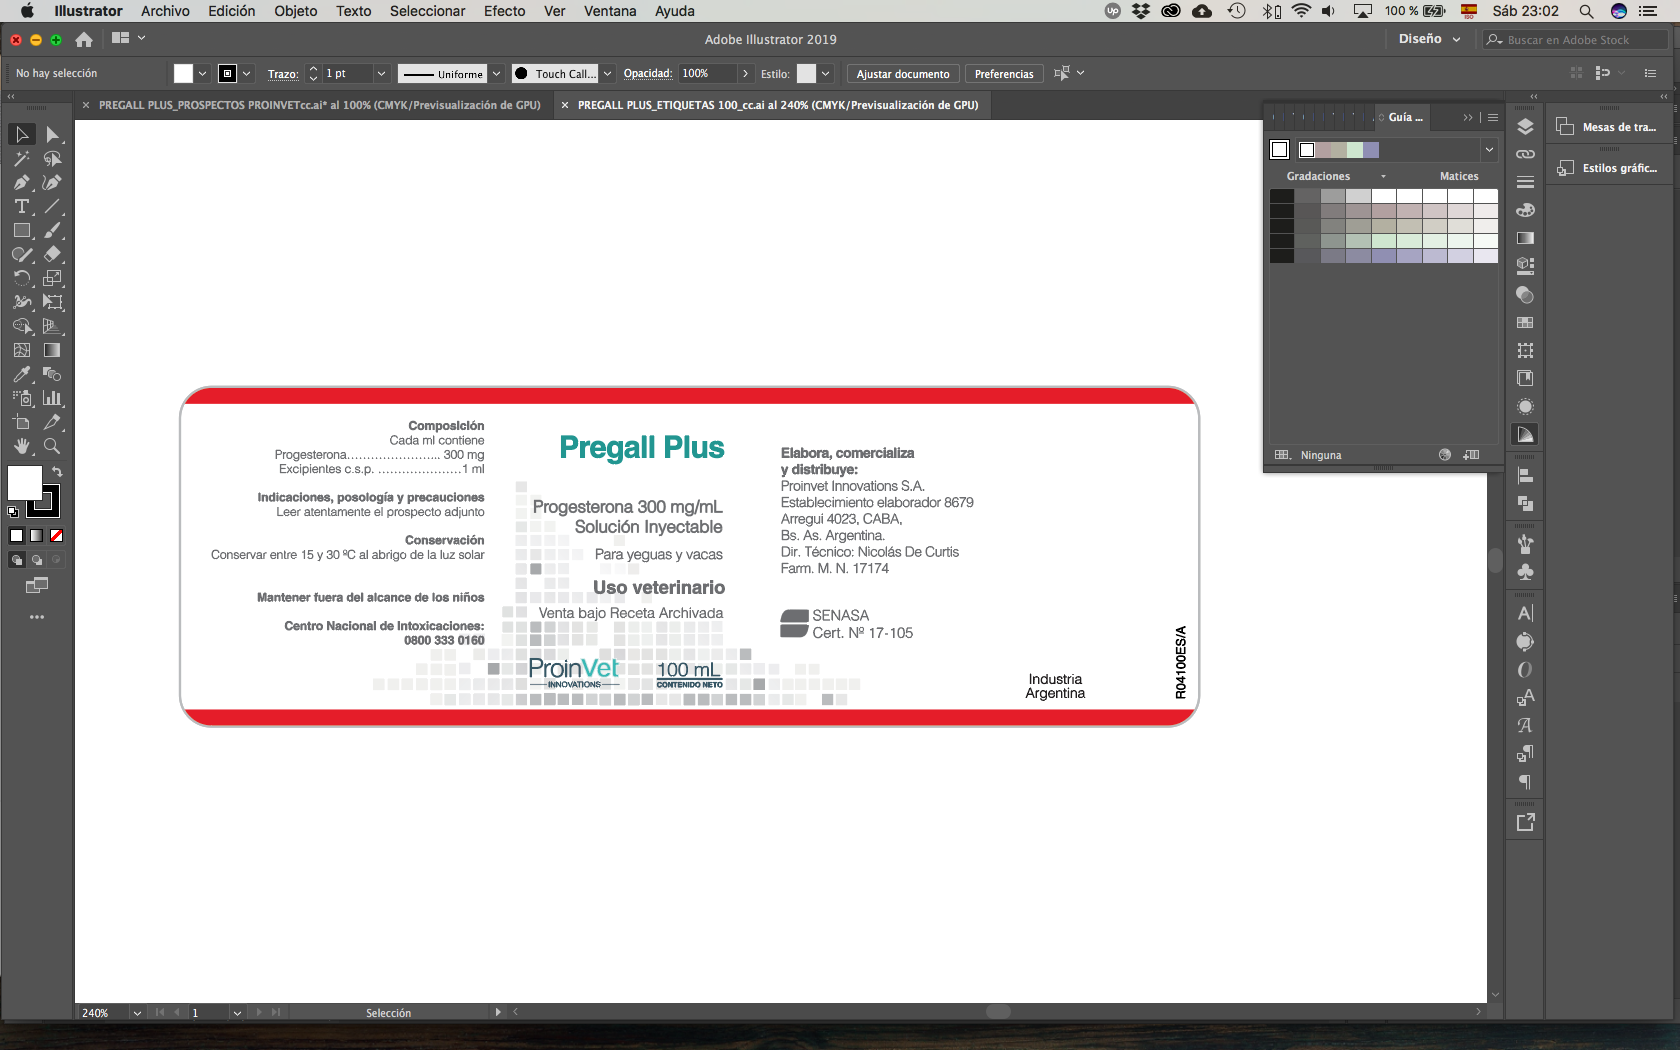
Task: Select the Line Segment tool
Action: click(52, 206)
